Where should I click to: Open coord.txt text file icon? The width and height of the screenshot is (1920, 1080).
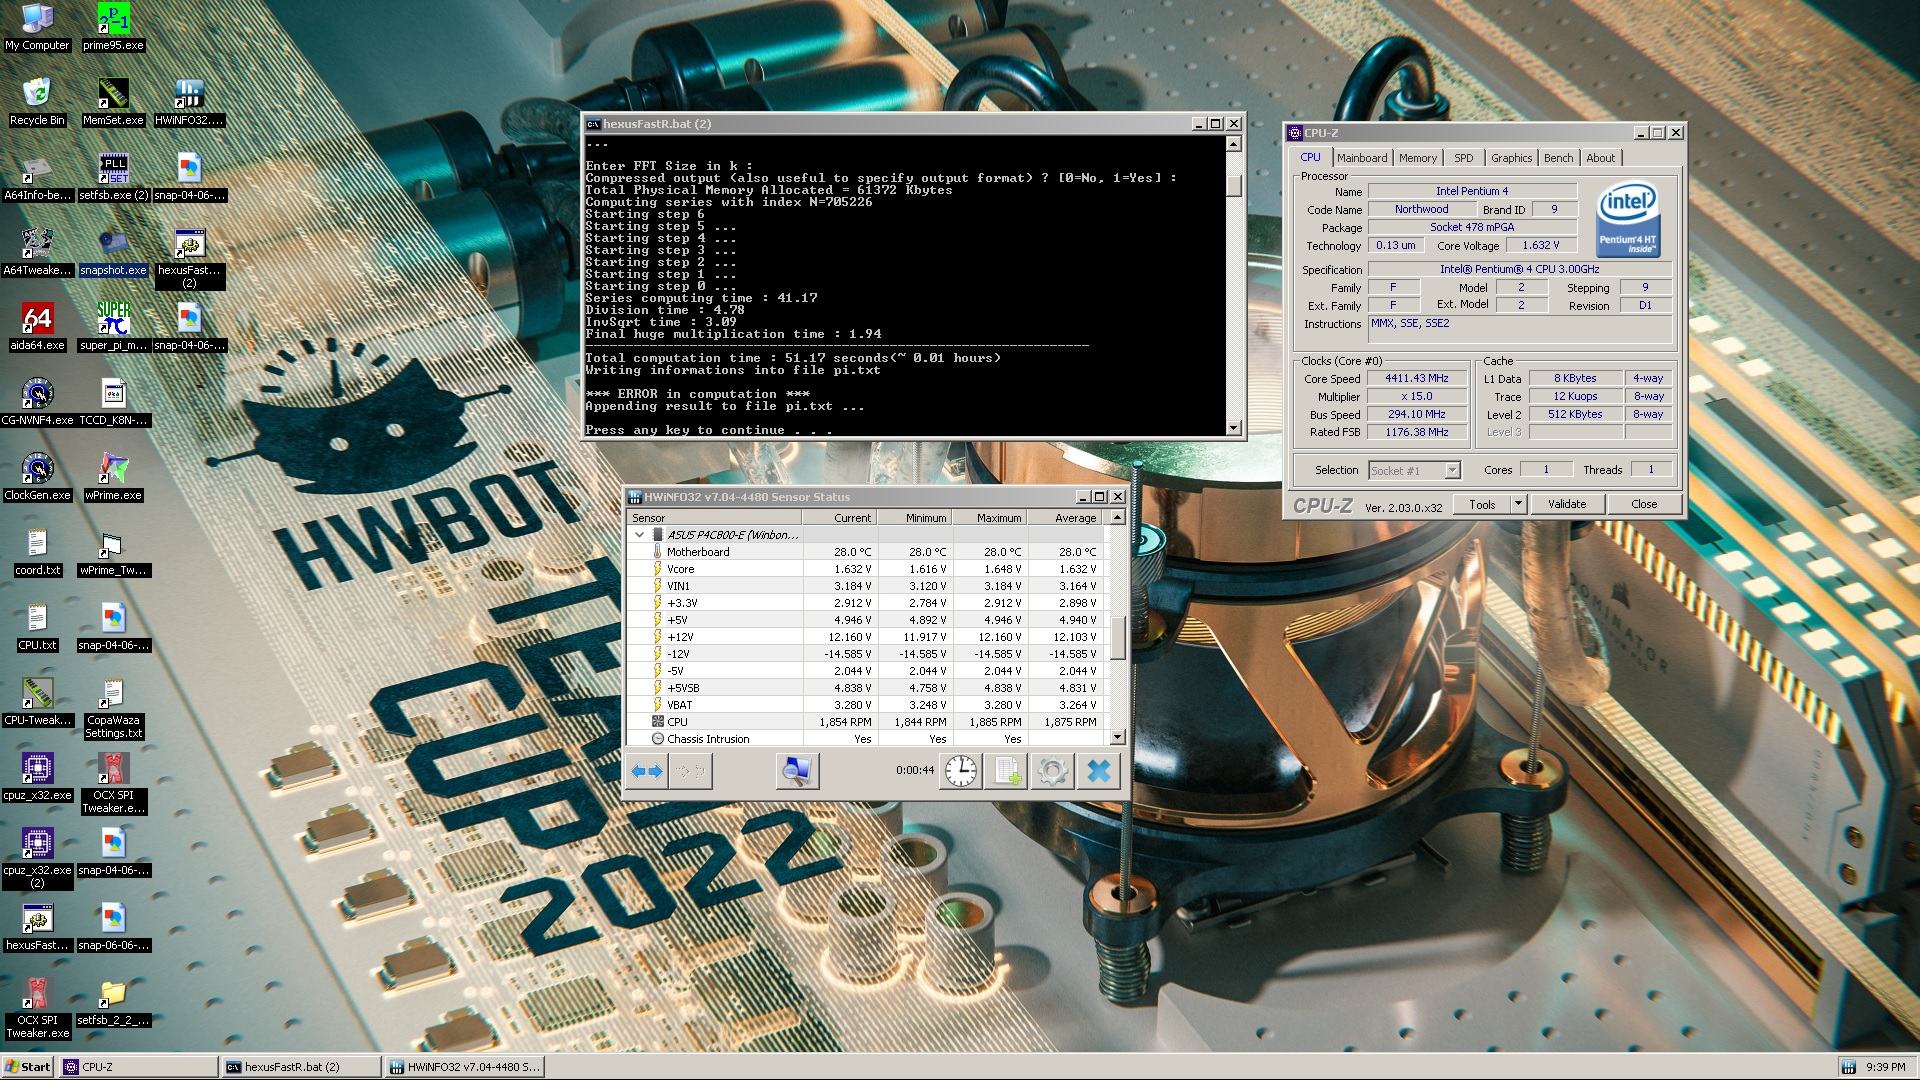(37, 552)
